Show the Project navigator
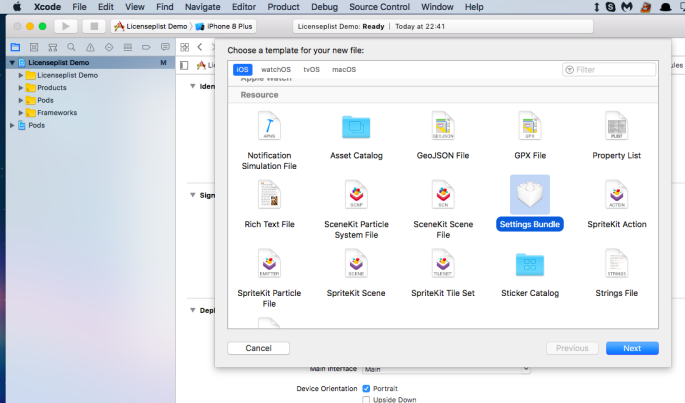 (x=15, y=47)
